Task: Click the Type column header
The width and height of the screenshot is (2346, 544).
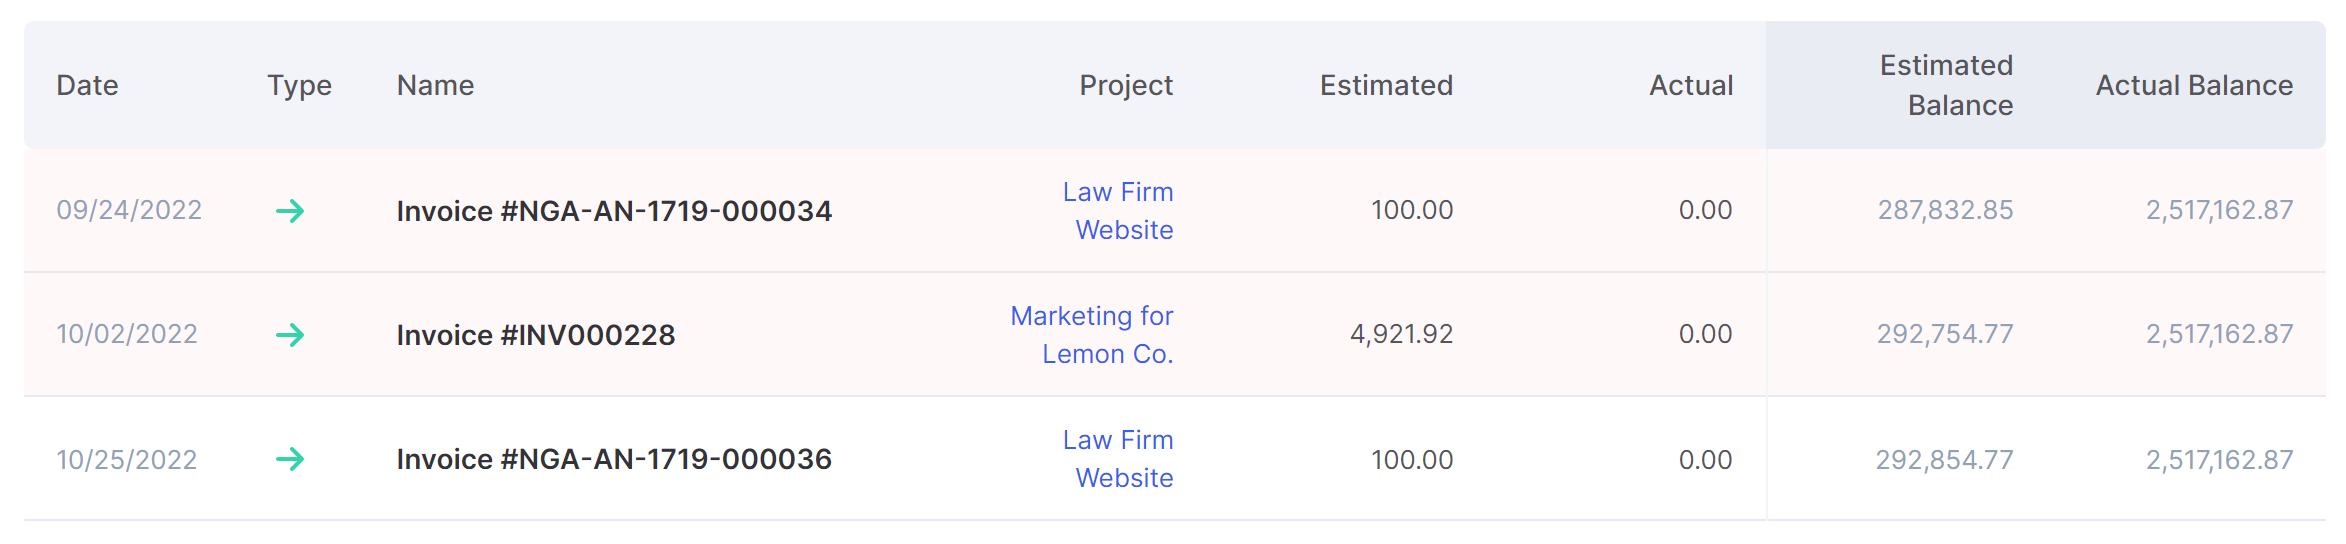Action: pos(299,86)
